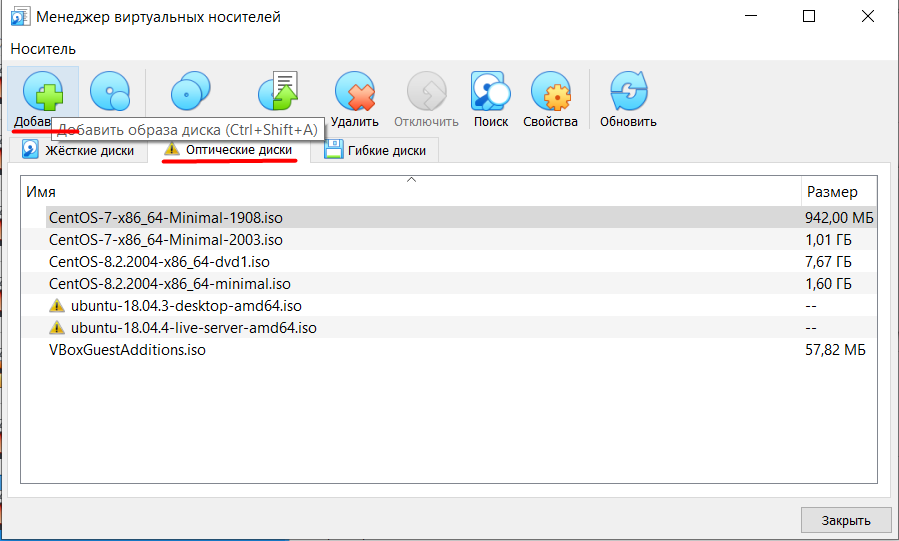Click the Create disk image icon

pyautogui.click(x=110, y=91)
